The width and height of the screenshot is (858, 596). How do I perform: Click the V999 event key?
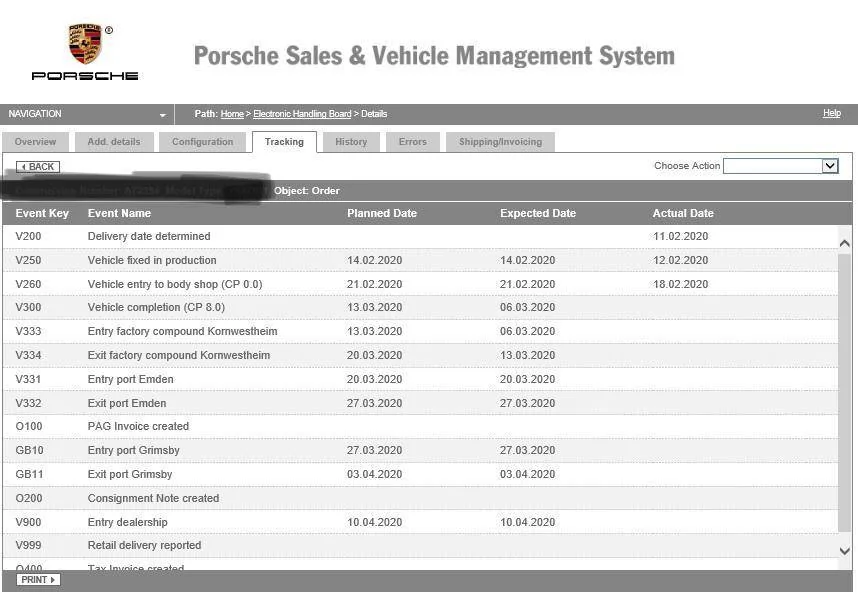tap(28, 546)
